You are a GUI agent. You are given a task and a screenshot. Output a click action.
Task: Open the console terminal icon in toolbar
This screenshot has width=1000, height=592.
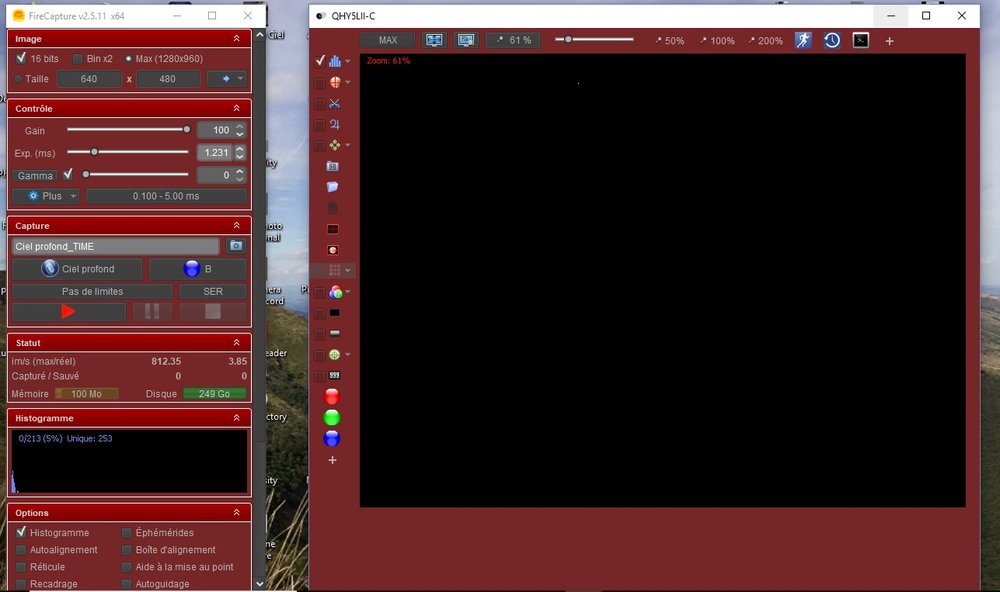(860, 40)
